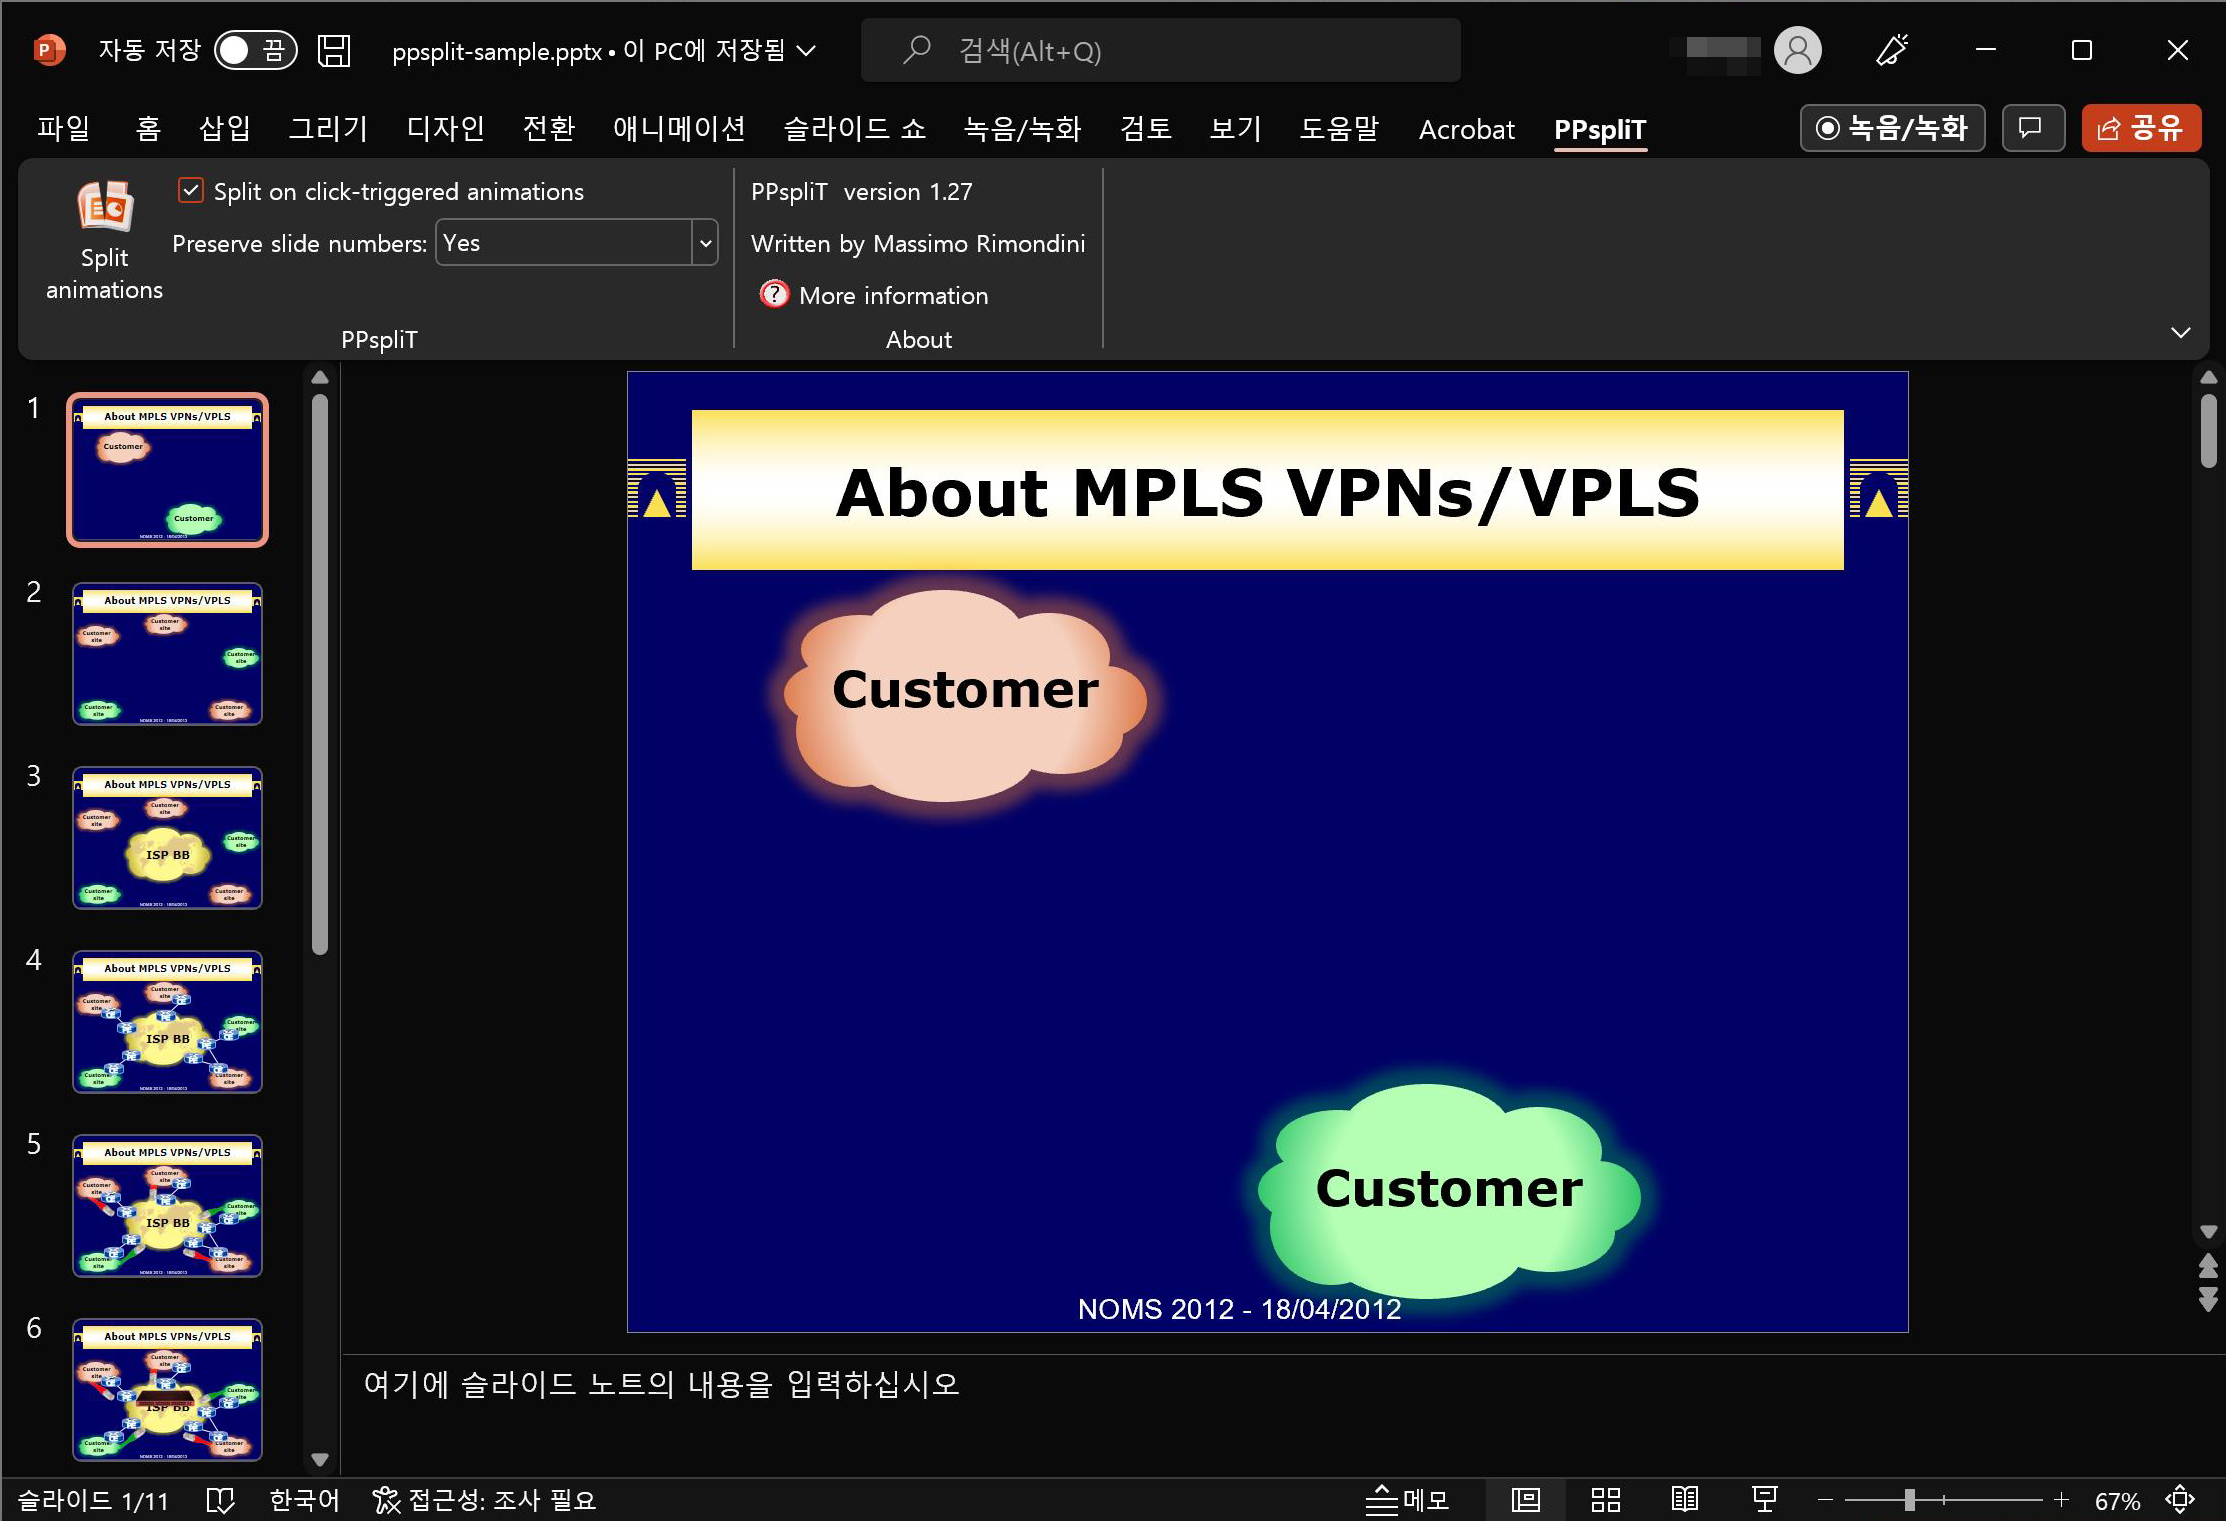Image resolution: width=2226 pixels, height=1521 pixels.
Task: Open More information help icon
Action: pos(774,294)
